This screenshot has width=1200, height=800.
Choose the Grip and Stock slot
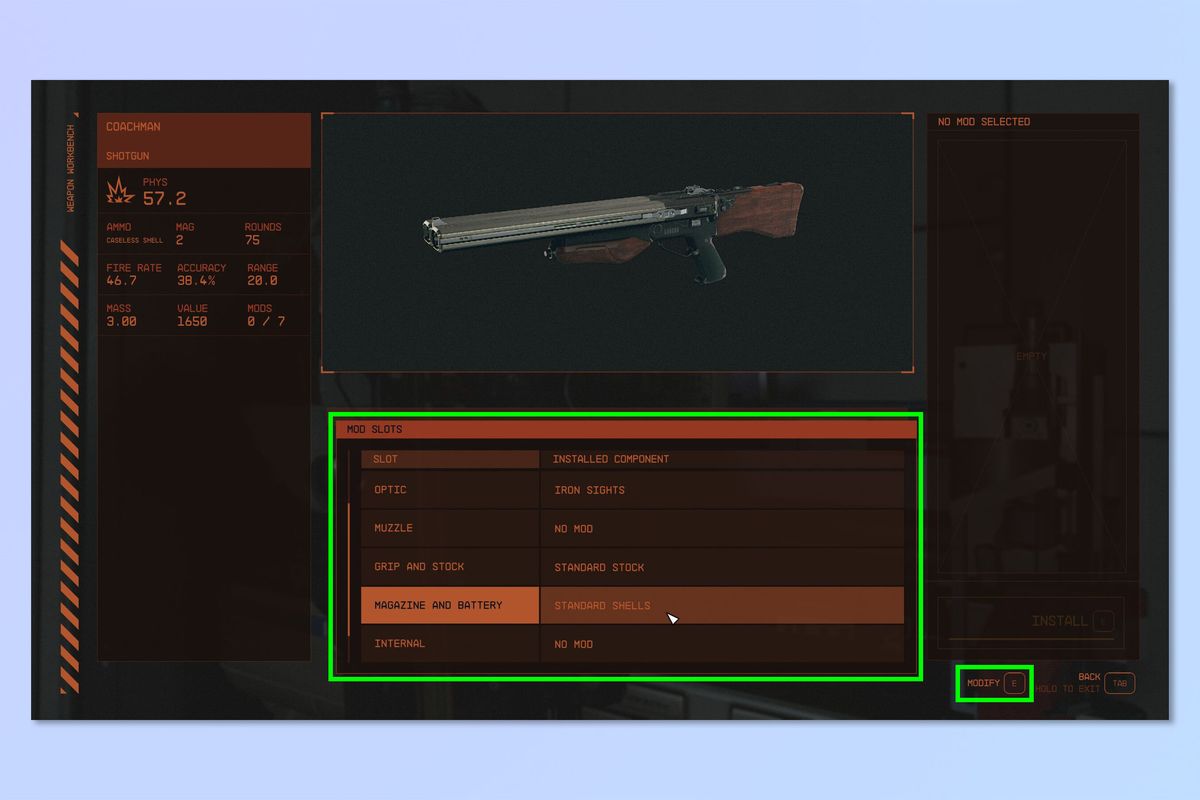pos(449,566)
